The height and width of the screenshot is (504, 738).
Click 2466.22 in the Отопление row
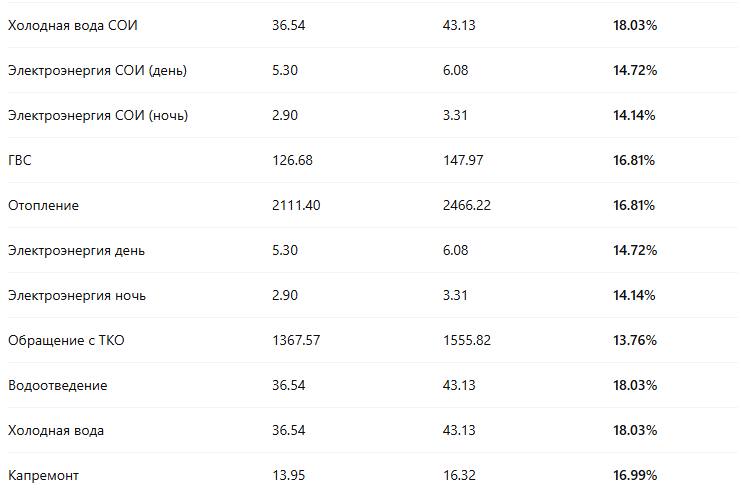tap(467, 206)
